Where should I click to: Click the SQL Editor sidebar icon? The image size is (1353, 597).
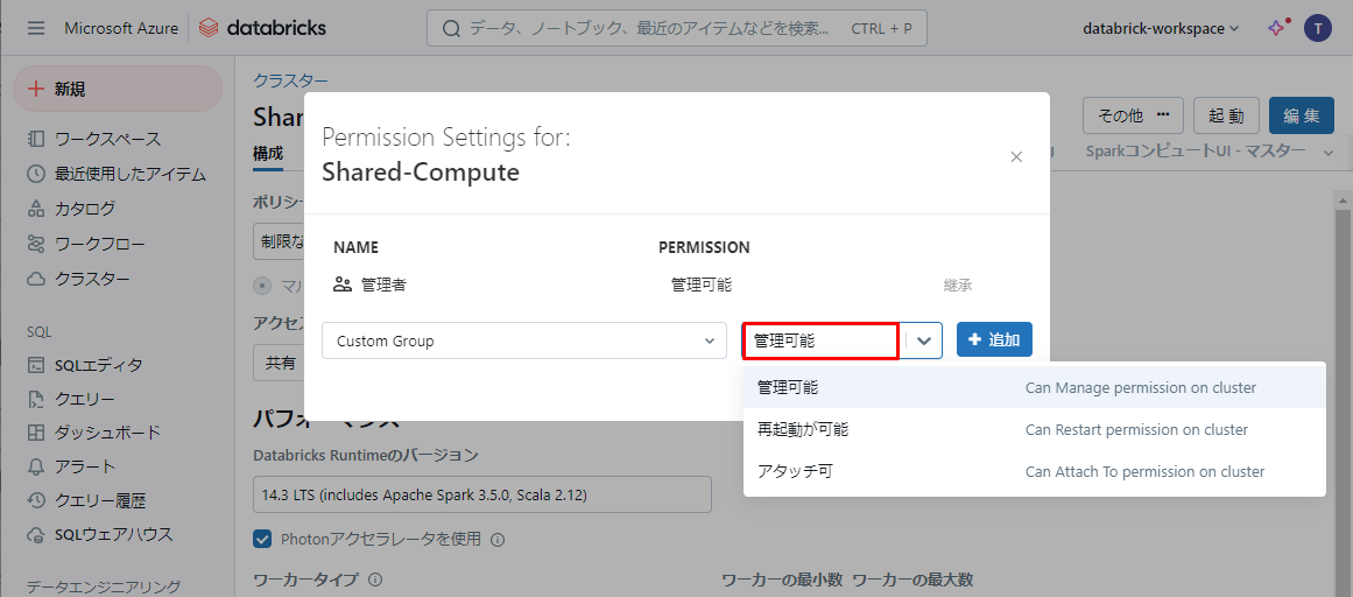(37, 365)
